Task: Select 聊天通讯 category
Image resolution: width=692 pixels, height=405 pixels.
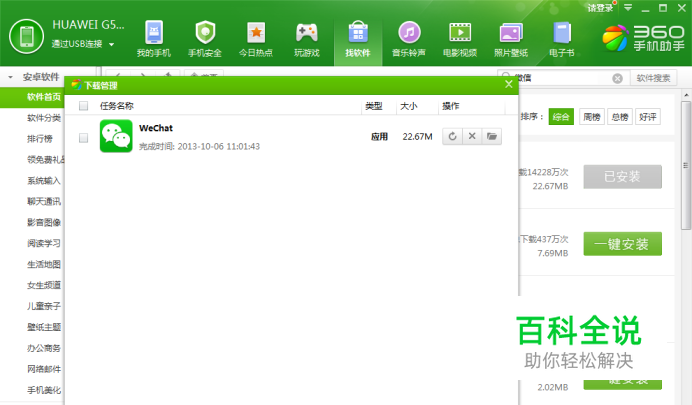Action: (43, 202)
